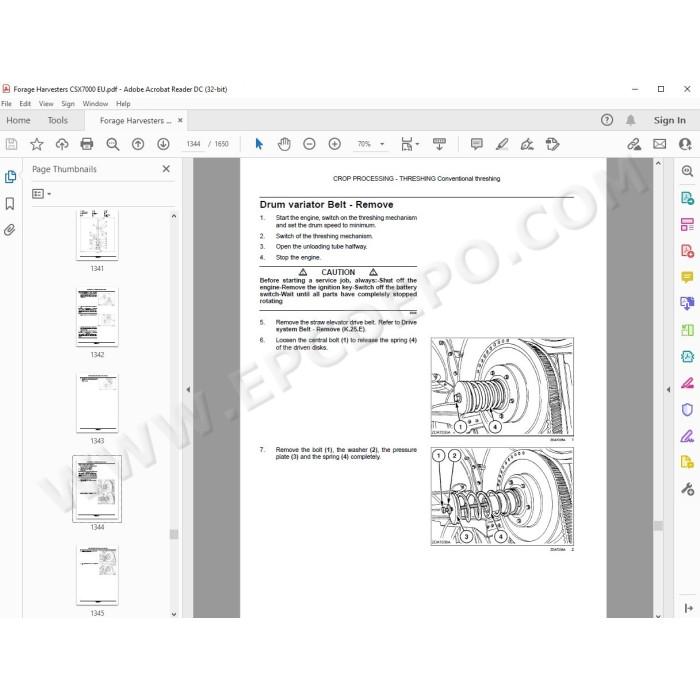Zoom out with the minus icon
The width and height of the screenshot is (700, 700).
(x=309, y=144)
